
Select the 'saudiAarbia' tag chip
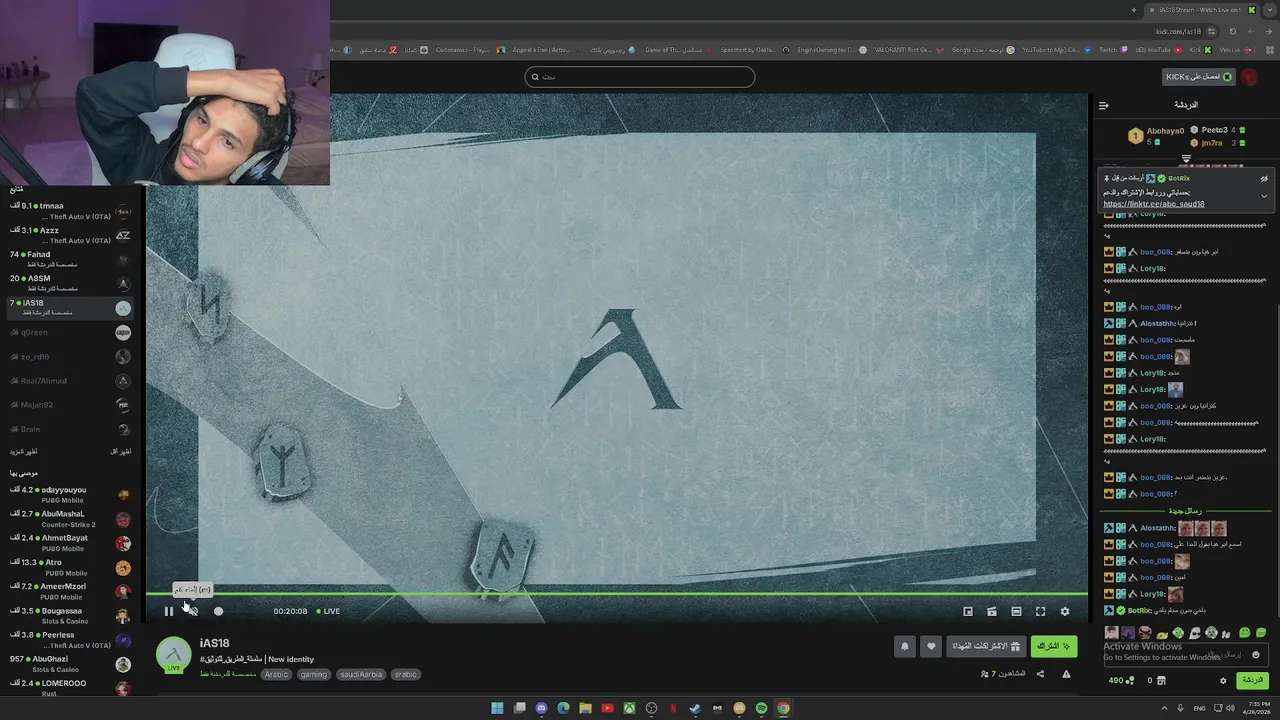point(361,674)
